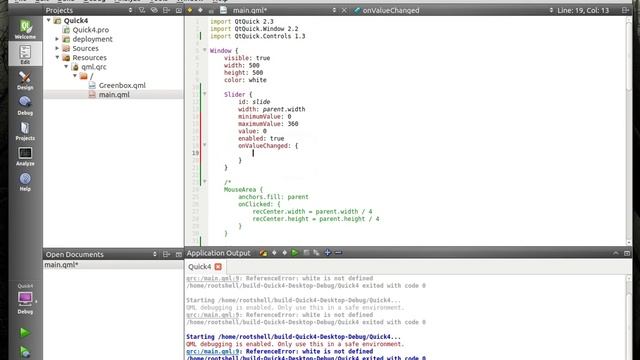
Task: Go forward in the editor navigation history
Action: 200,10
